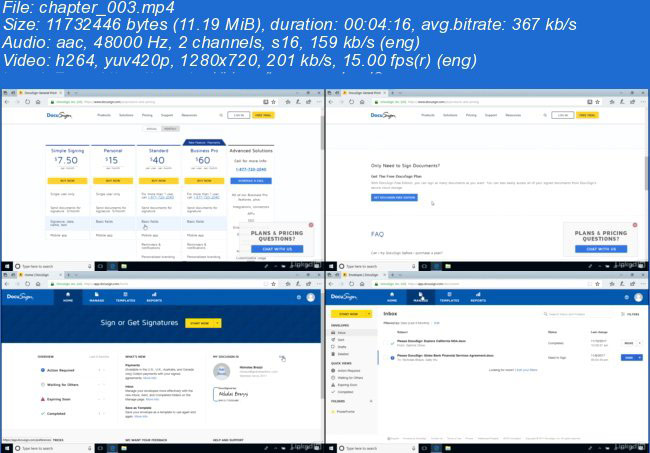Click the DocuSign logo in the pricing-table frame

(59, 115)
